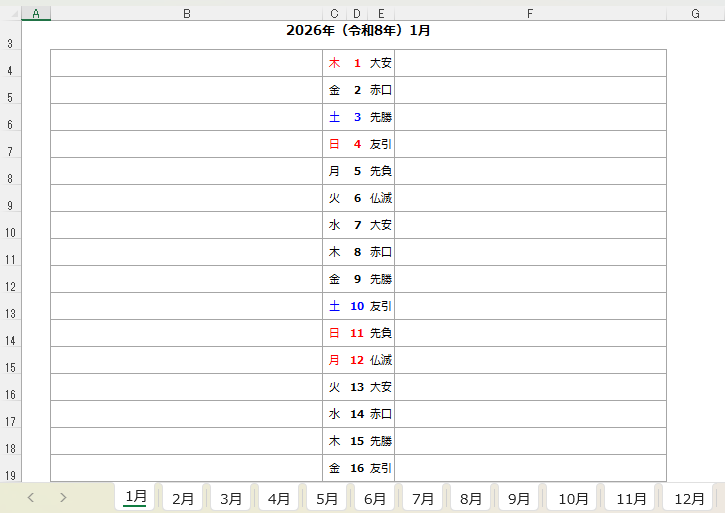This screenshot has width=725, height=513.
Task: Select the red 月 weekday cell for the 12th
Action: [x=334, y=360]
